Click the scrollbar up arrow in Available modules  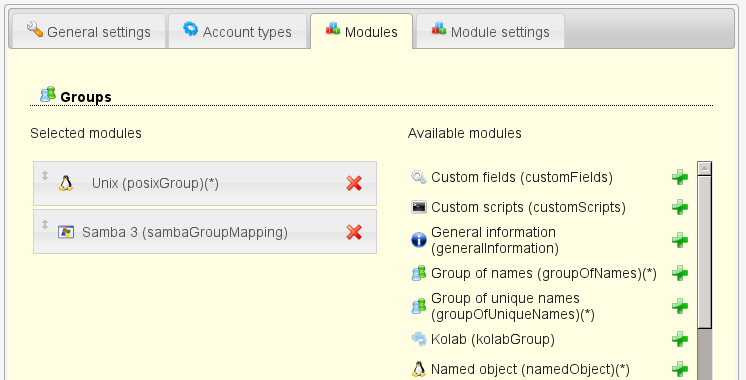(x=705, y=168)
